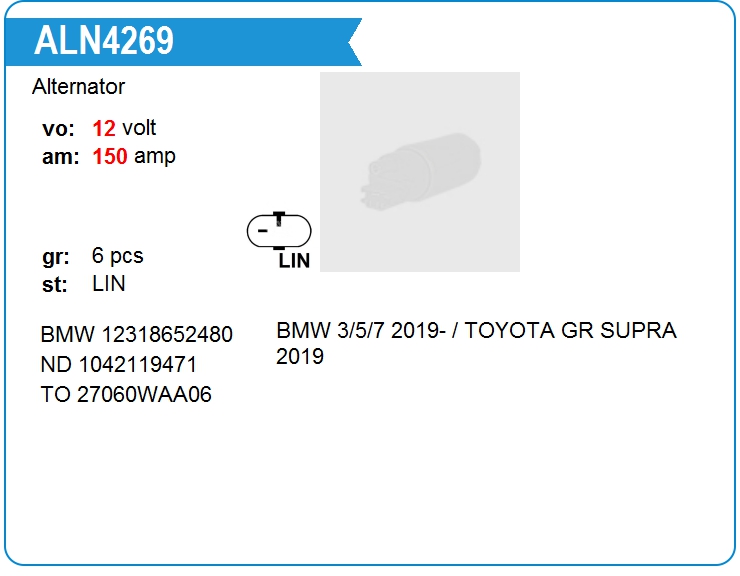Click the blue banner arrow tip
740x576 pixels.
pos(354,42)
